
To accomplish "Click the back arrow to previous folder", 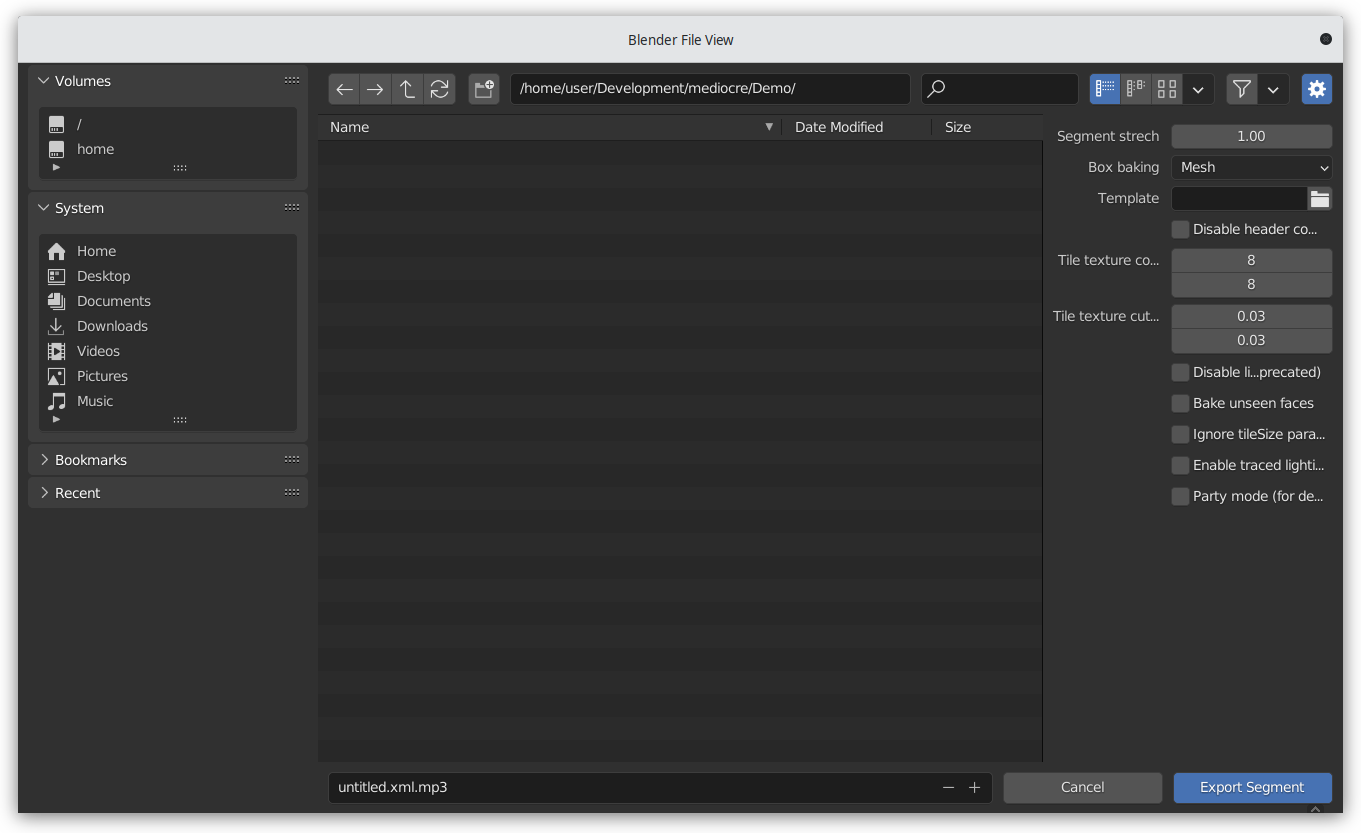I will [343, 88].
